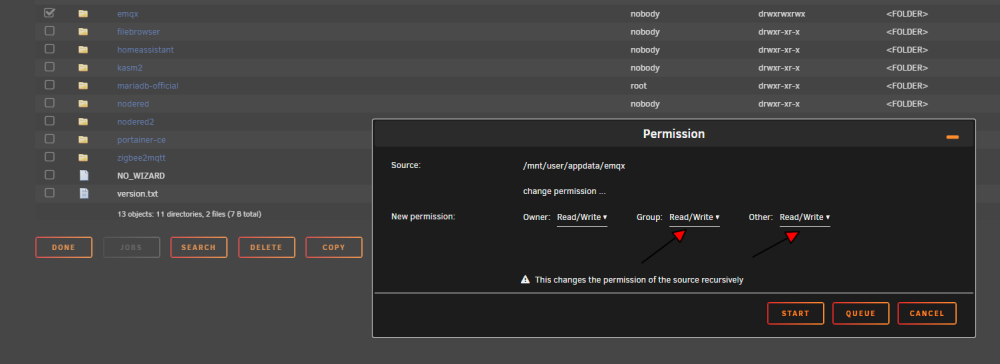Tick the version.txt file checkbox
This screenshot has width=1000, height=364.
tap(49, 193)
